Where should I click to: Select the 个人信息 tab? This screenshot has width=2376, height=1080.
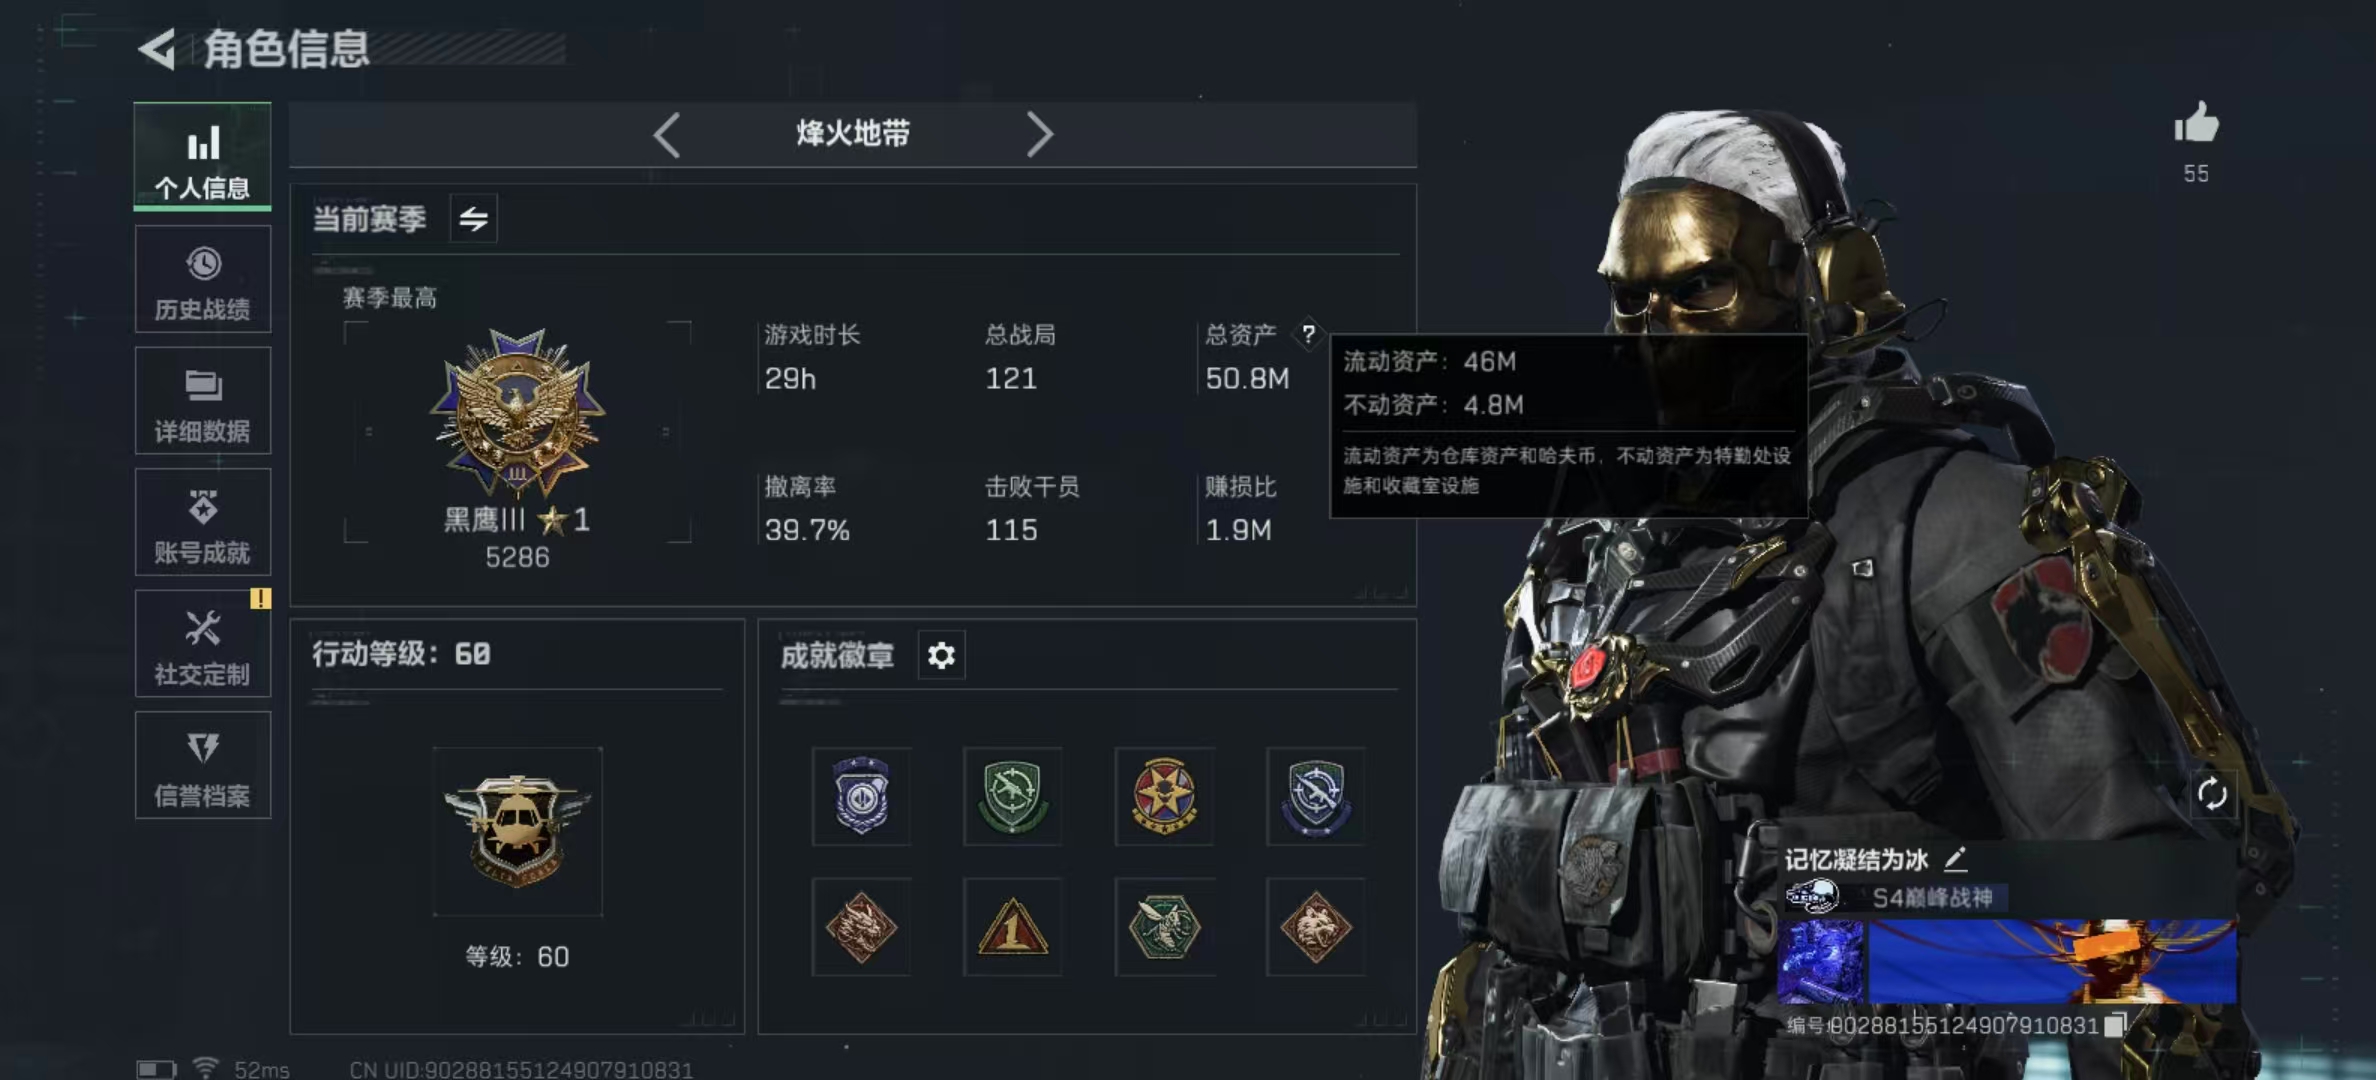[203, 157]
